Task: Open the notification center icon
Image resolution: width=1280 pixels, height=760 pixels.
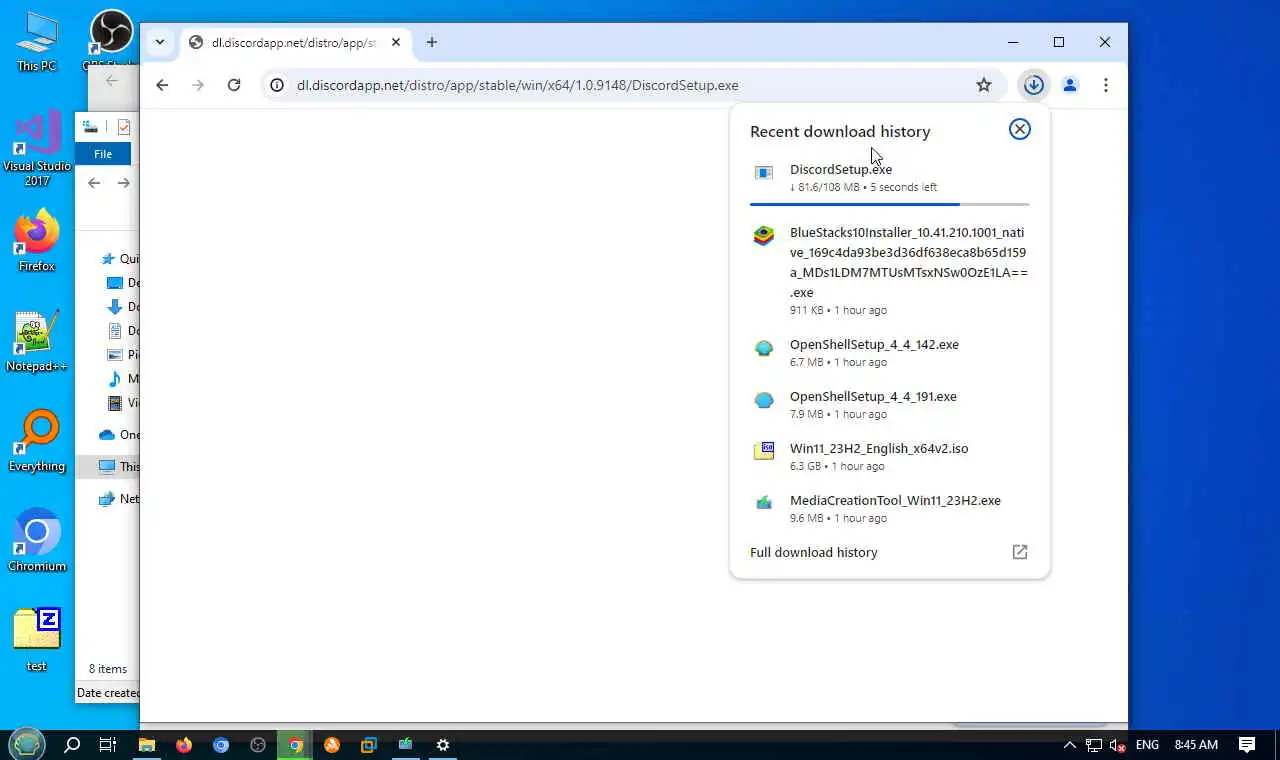Action: pos(1247,745)
